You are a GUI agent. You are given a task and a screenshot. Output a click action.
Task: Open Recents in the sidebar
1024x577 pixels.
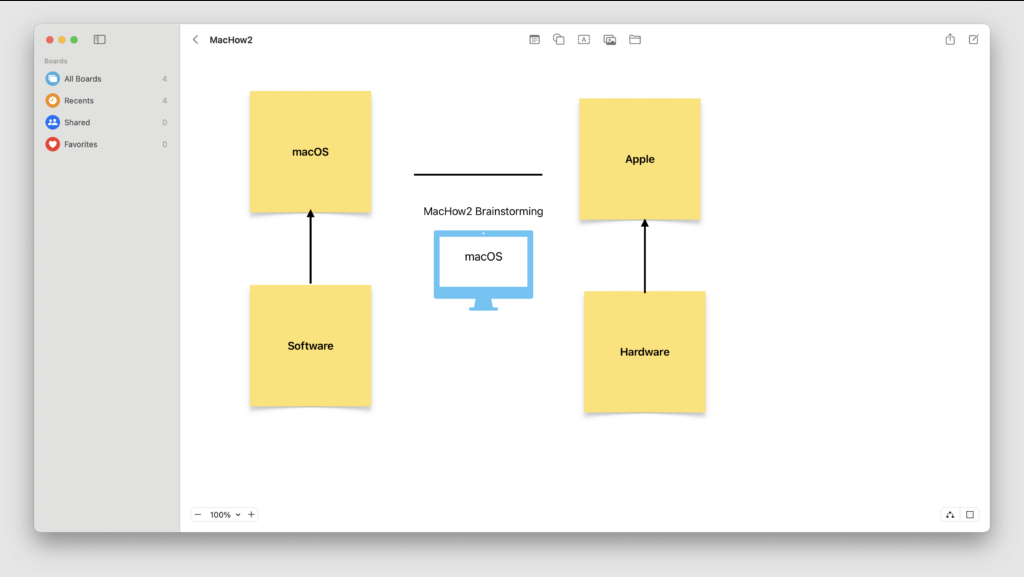click(x=79, y=101)
